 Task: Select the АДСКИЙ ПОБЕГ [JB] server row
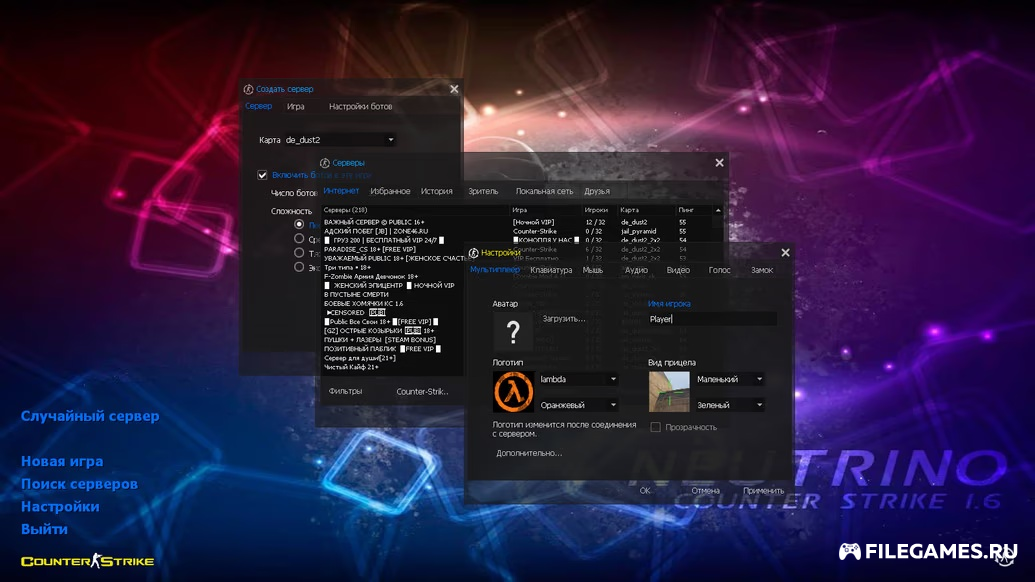tap(518, 232)
